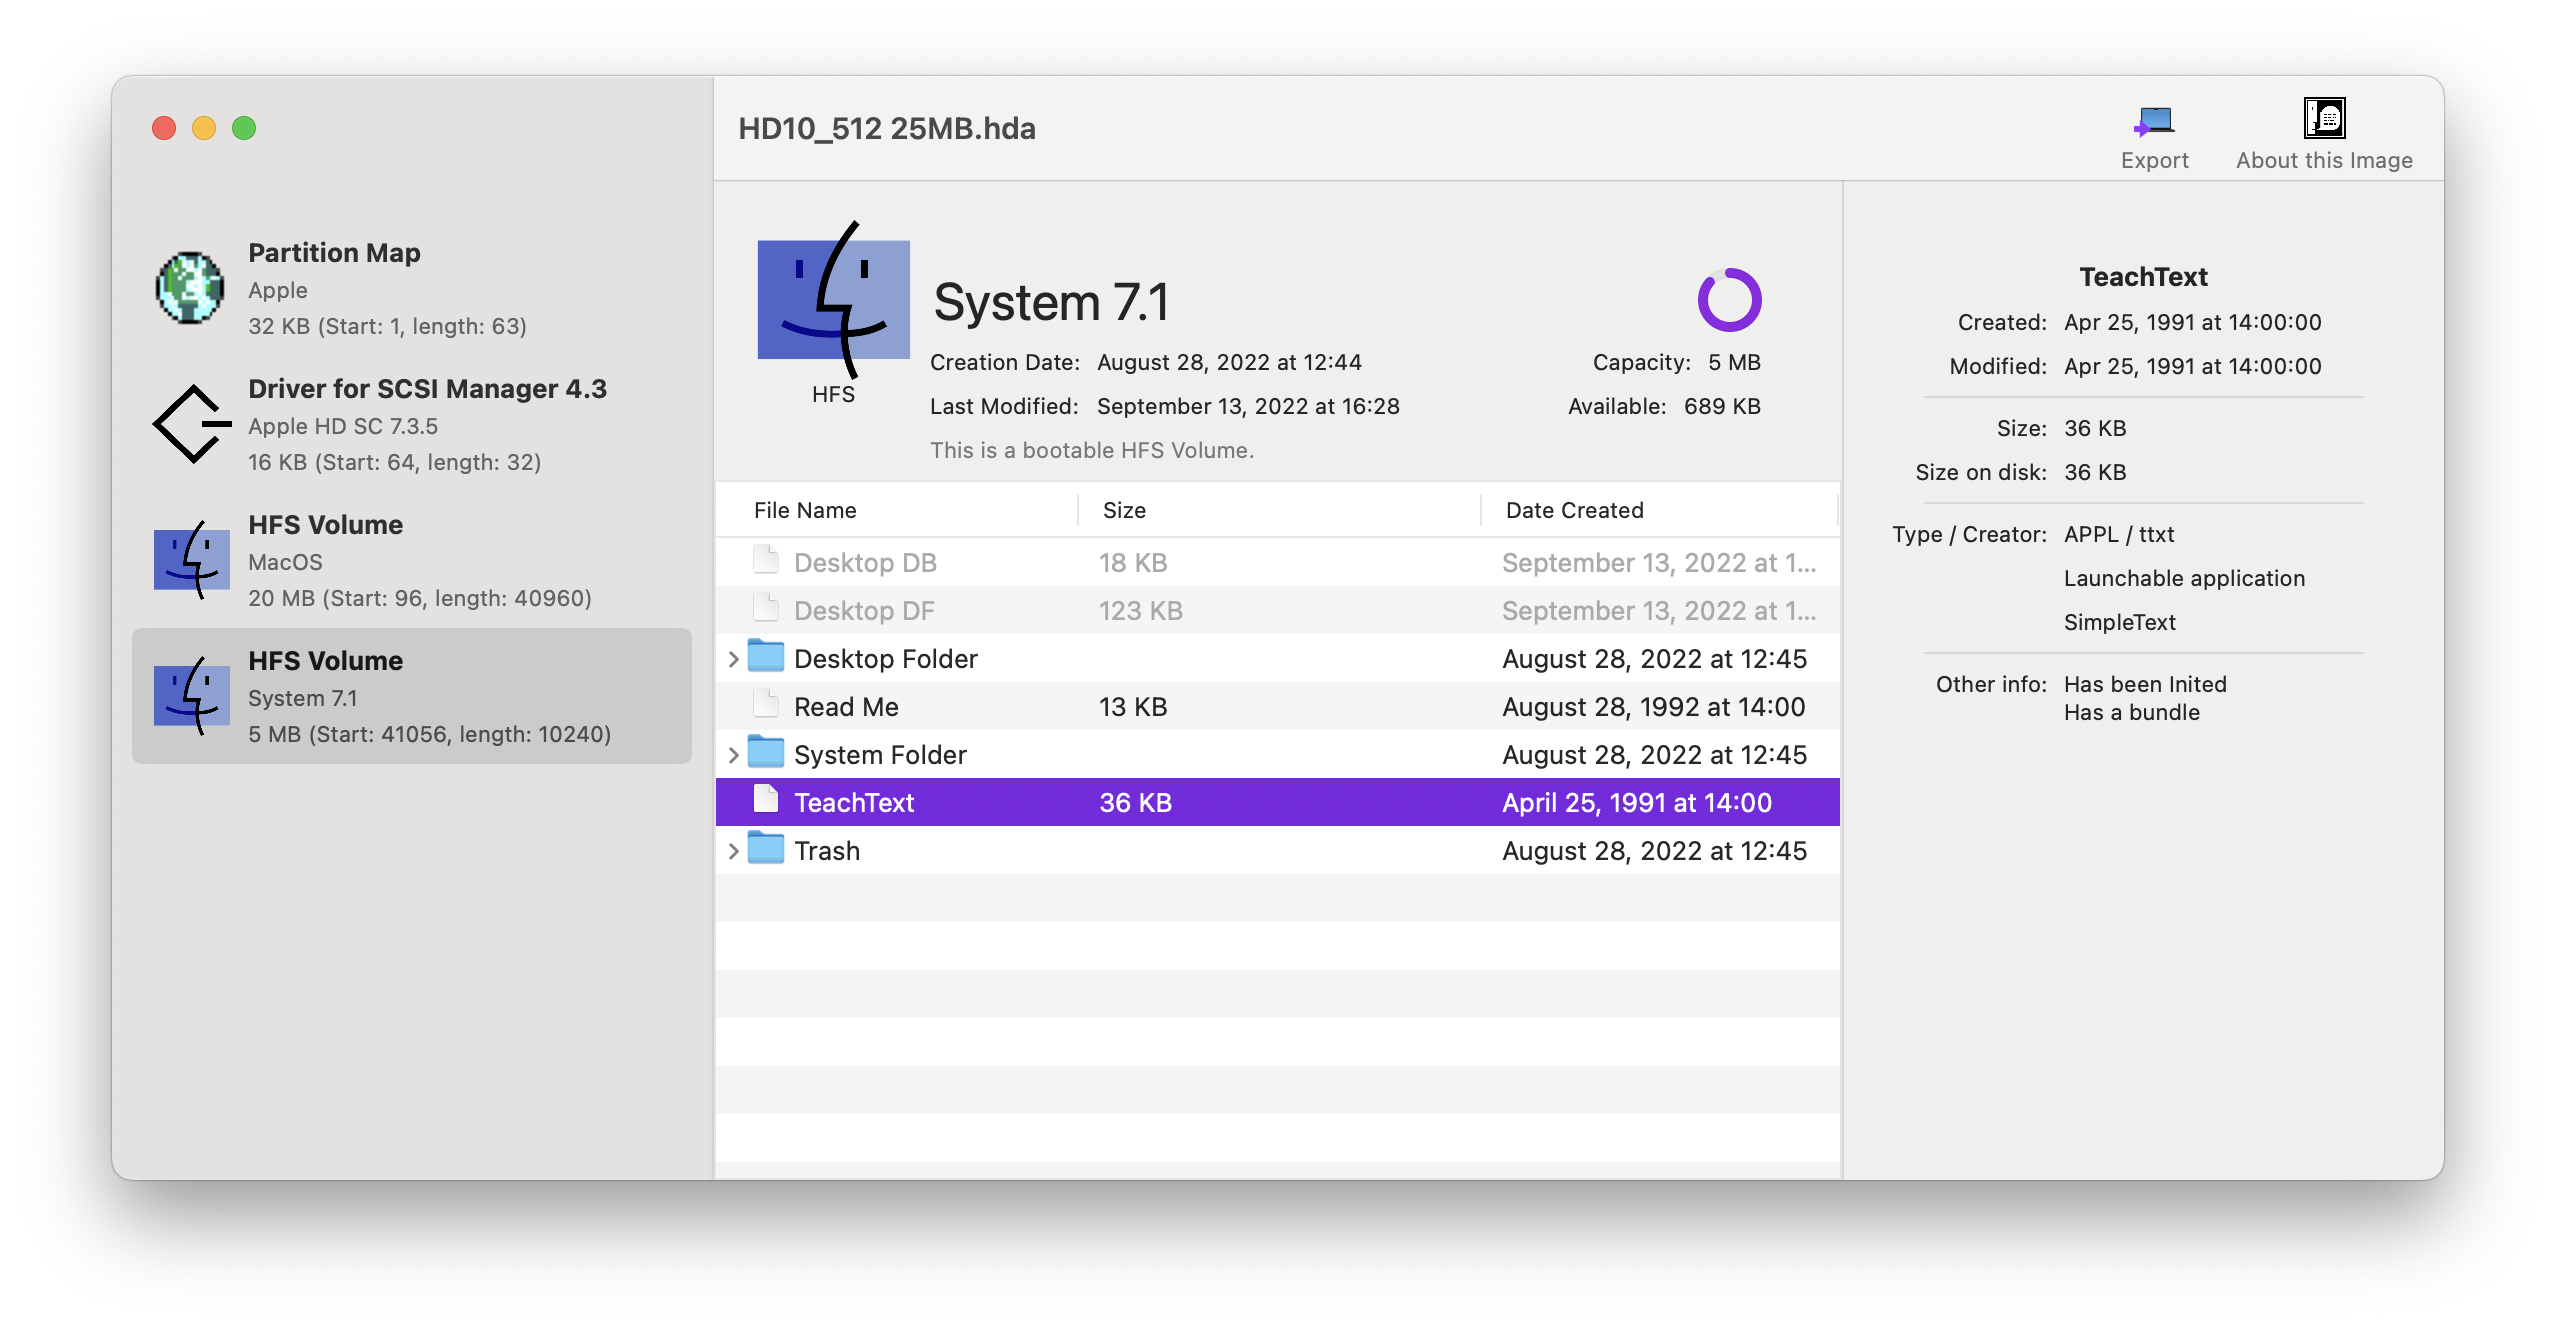Click the bootable HFS Volume note
The height and width of the screenshot is (1328, 2556).
point(1091,450)
